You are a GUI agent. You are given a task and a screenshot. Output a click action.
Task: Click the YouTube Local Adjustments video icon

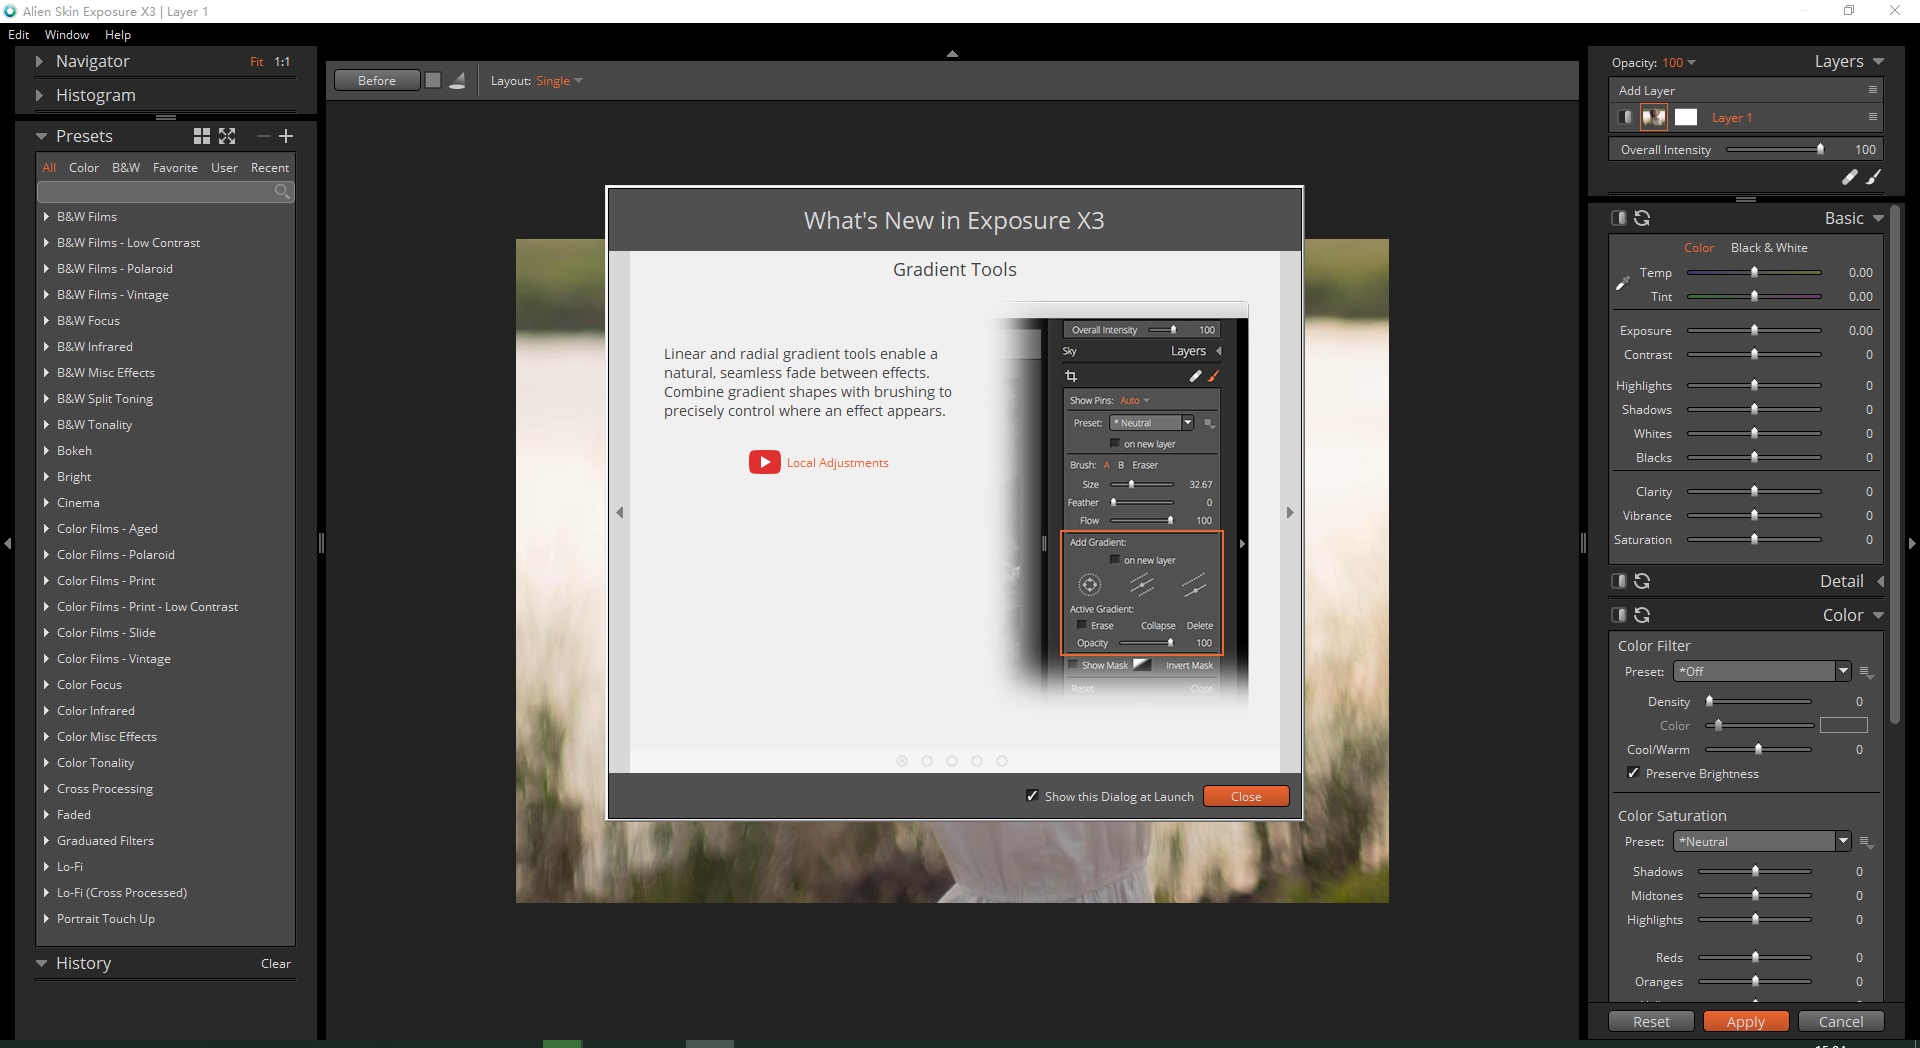(764, 462)
